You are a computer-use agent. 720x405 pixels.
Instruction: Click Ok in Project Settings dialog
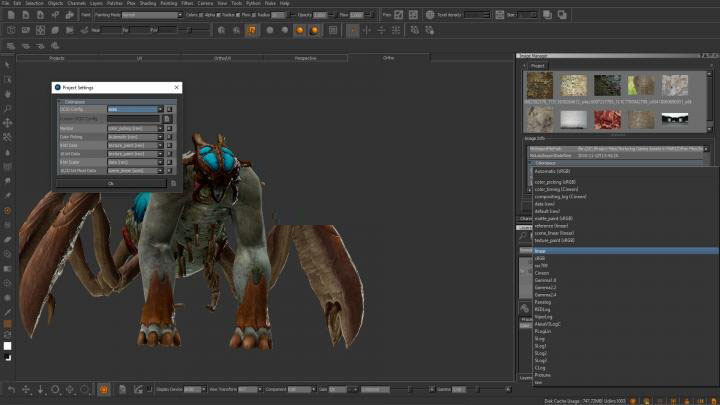pos(111,184)
